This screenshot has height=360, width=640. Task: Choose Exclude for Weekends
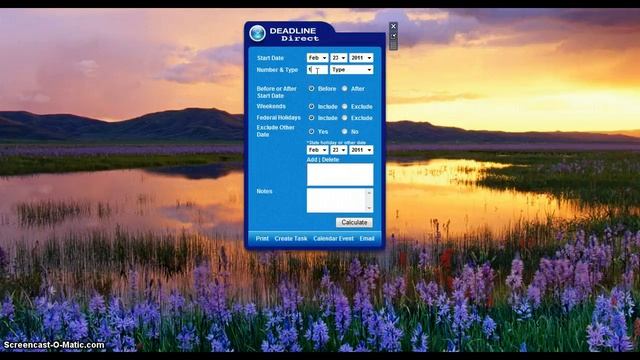click(x=344, y=107)
